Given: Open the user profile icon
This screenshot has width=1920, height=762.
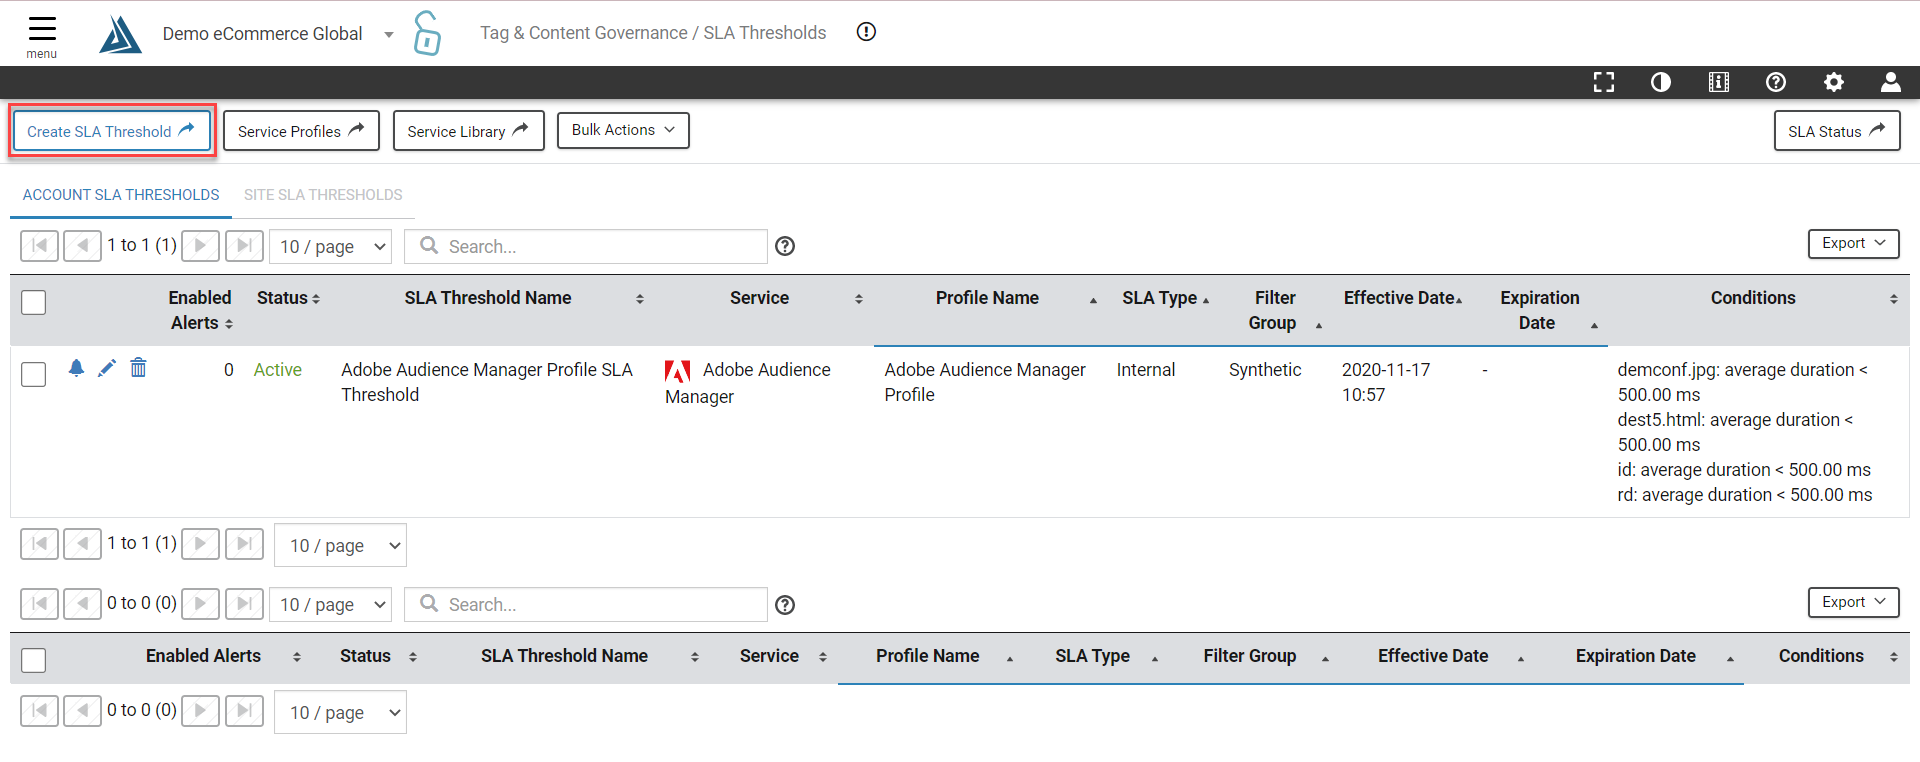Looking at the screenshot, I should [x=1891, y=82].
